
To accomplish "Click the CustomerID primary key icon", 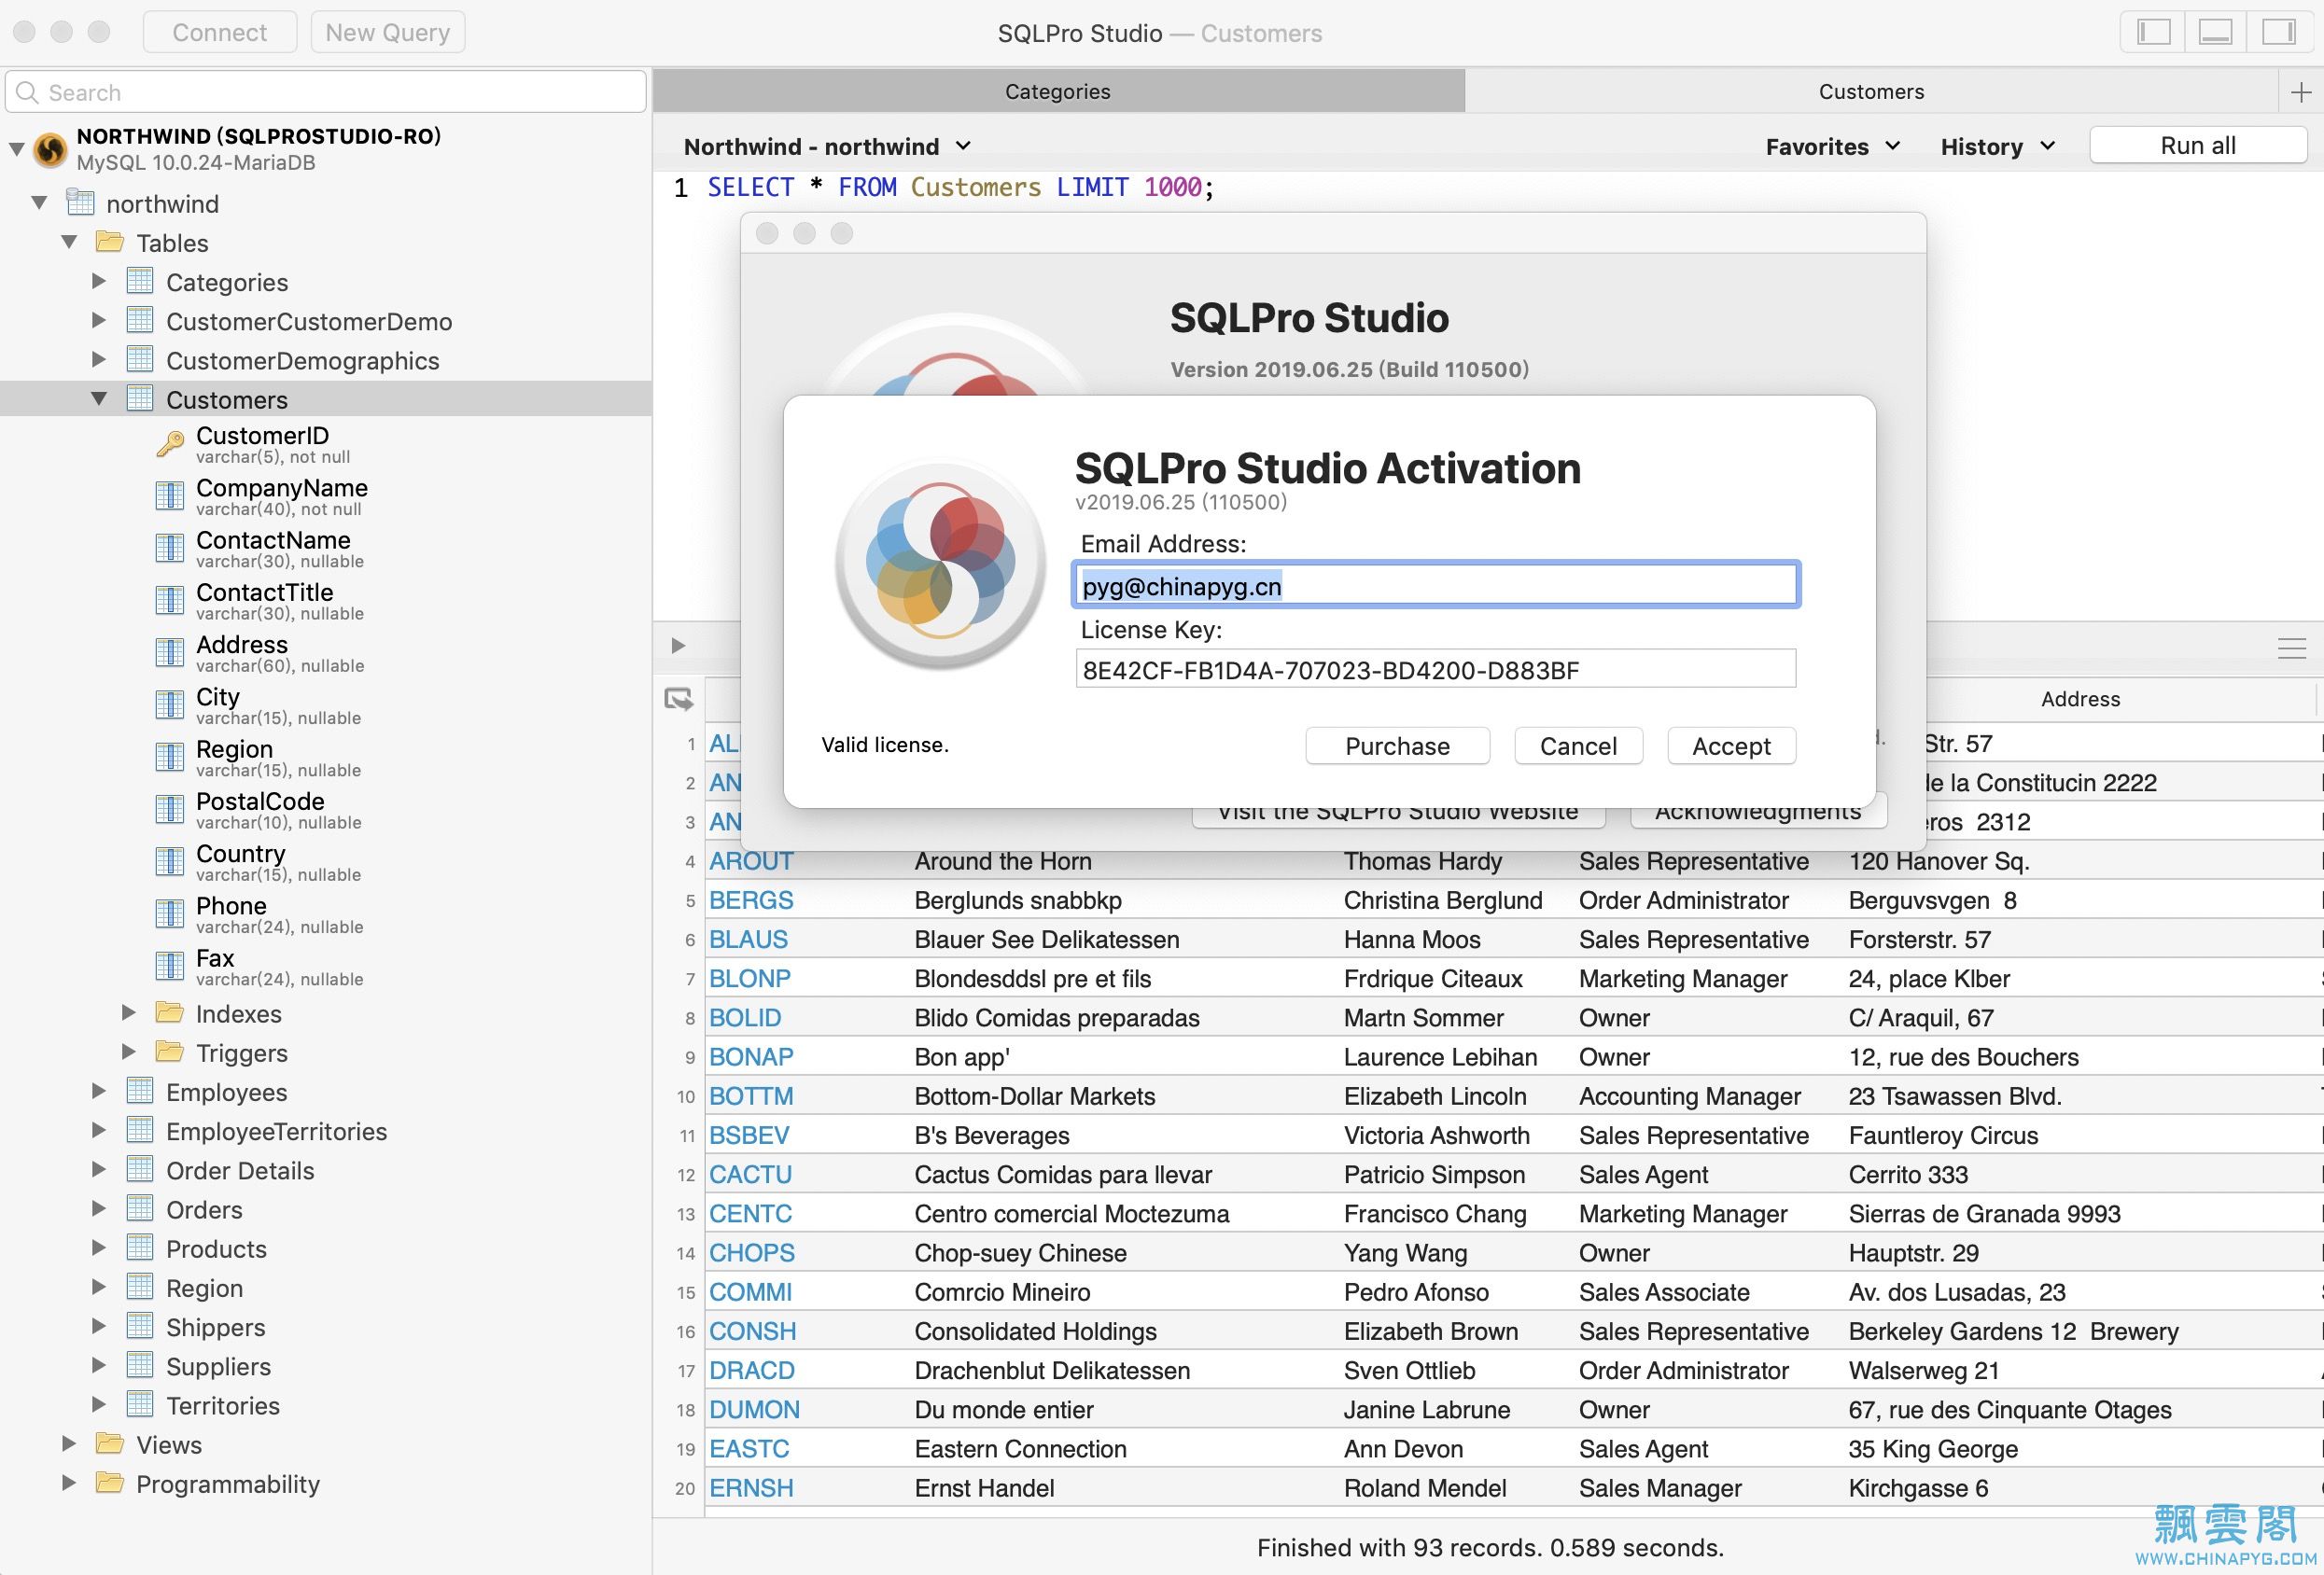I will point(170,443).
